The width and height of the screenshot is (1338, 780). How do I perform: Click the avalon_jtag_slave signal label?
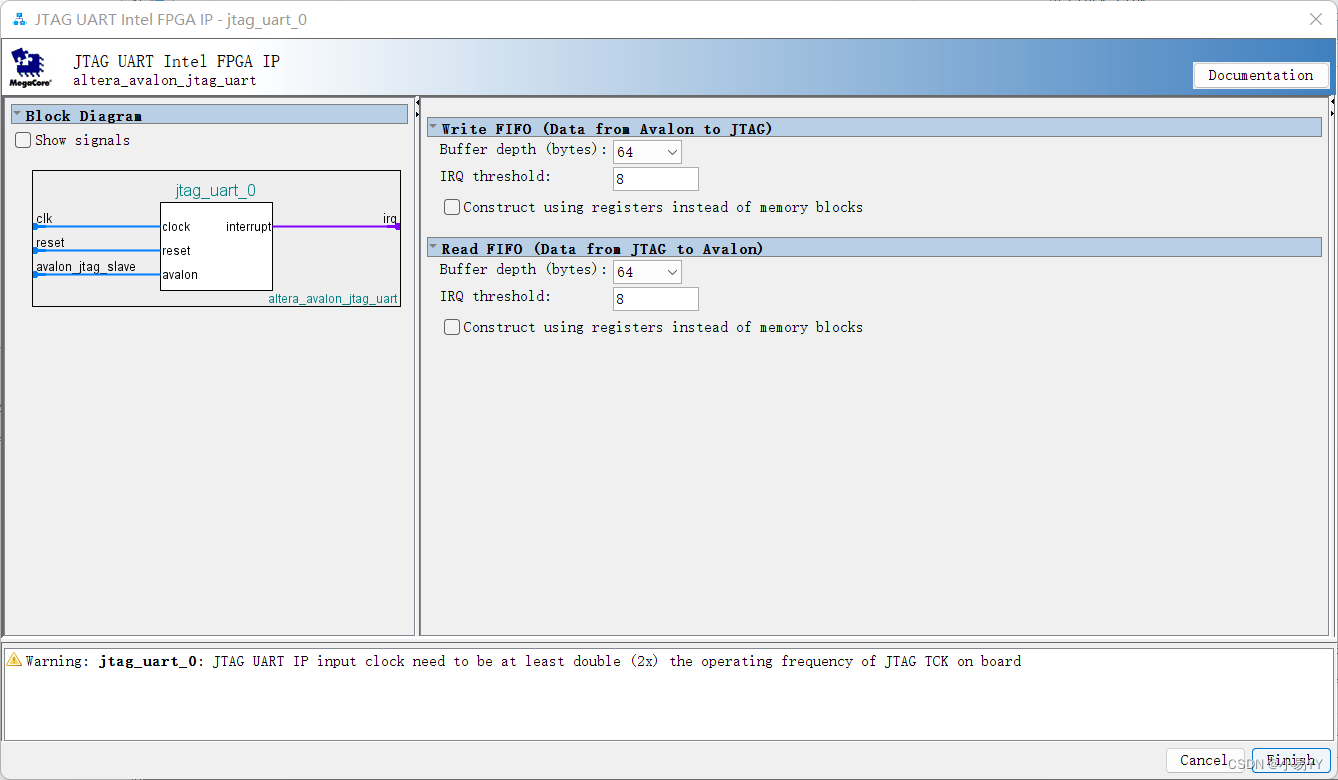86,266
